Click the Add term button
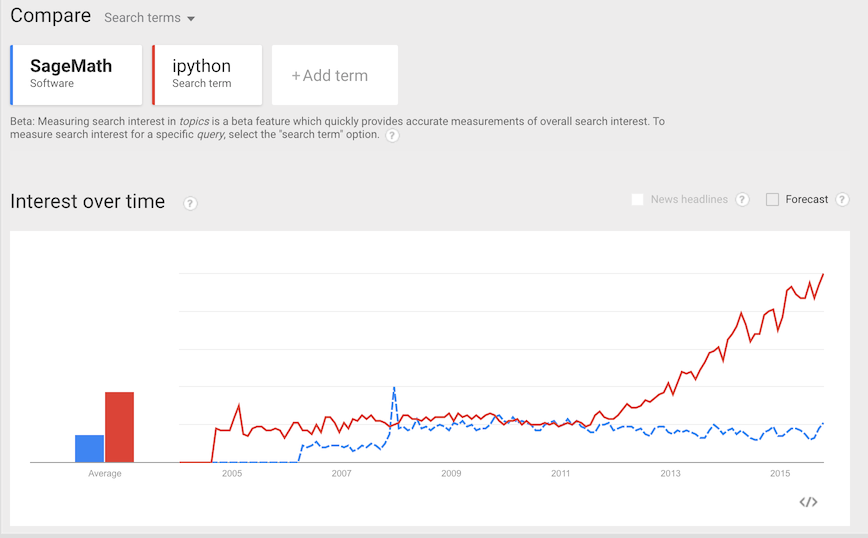This screenshot has height=538, width=868. click(334, 75)
